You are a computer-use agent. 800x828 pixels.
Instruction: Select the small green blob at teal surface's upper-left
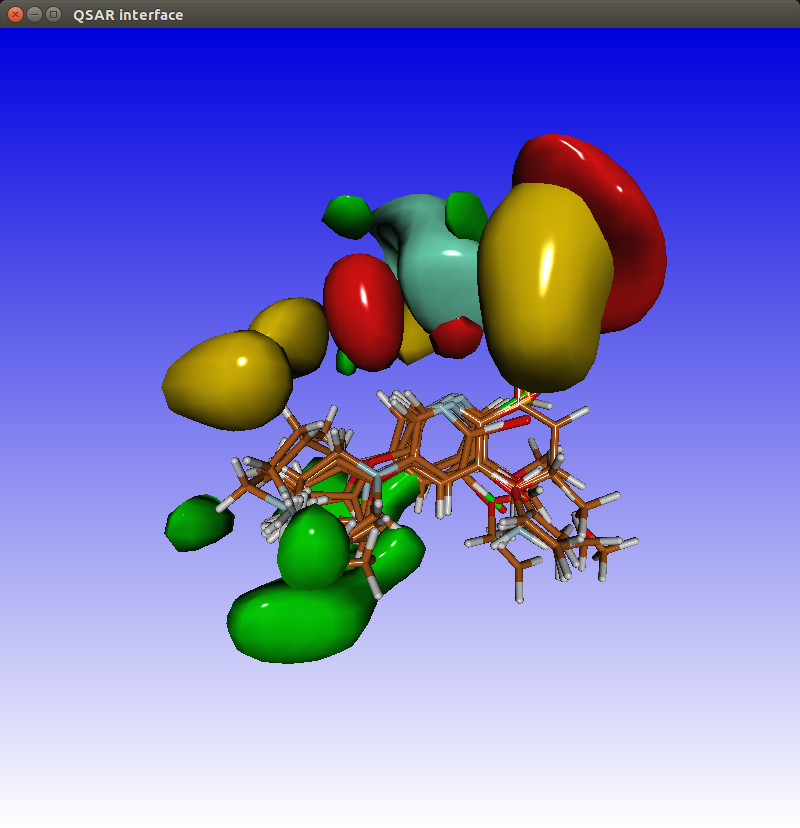348,216
